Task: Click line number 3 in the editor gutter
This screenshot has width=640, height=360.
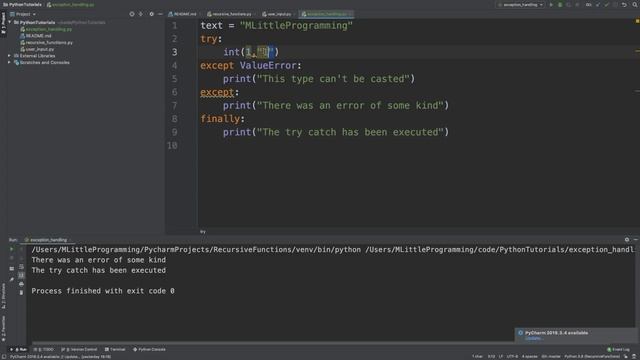Action: 174,52
